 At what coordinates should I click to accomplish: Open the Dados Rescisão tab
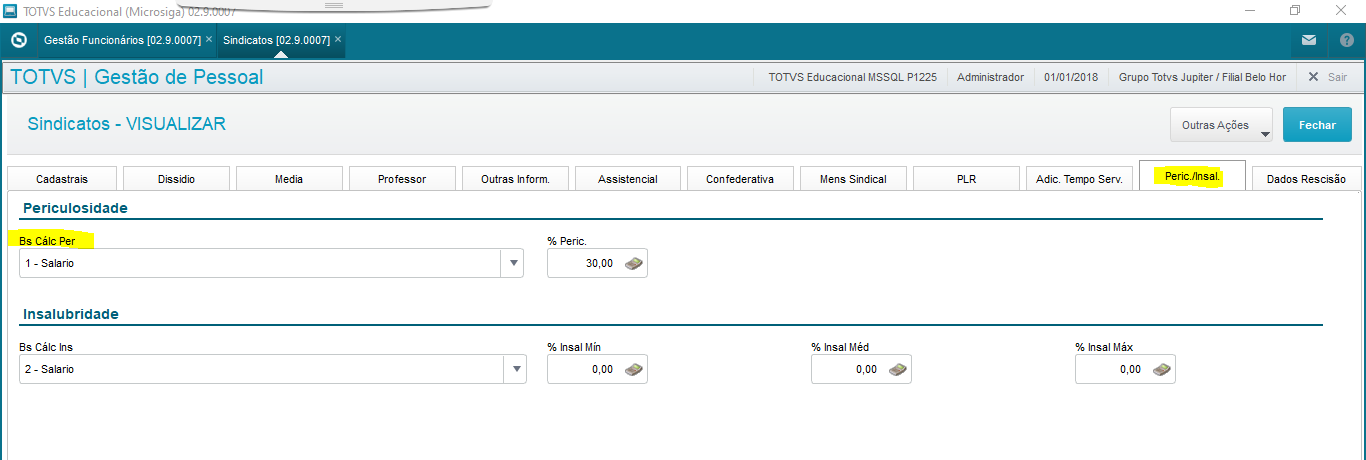tap(1306, 178)
